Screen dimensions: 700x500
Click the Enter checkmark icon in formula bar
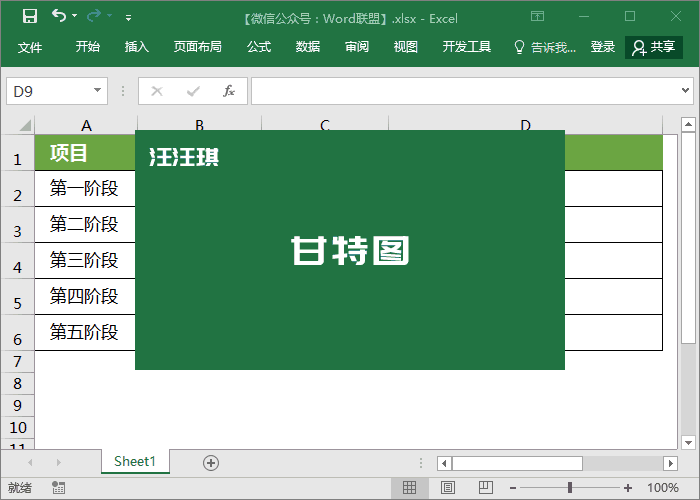coord(193,92)
